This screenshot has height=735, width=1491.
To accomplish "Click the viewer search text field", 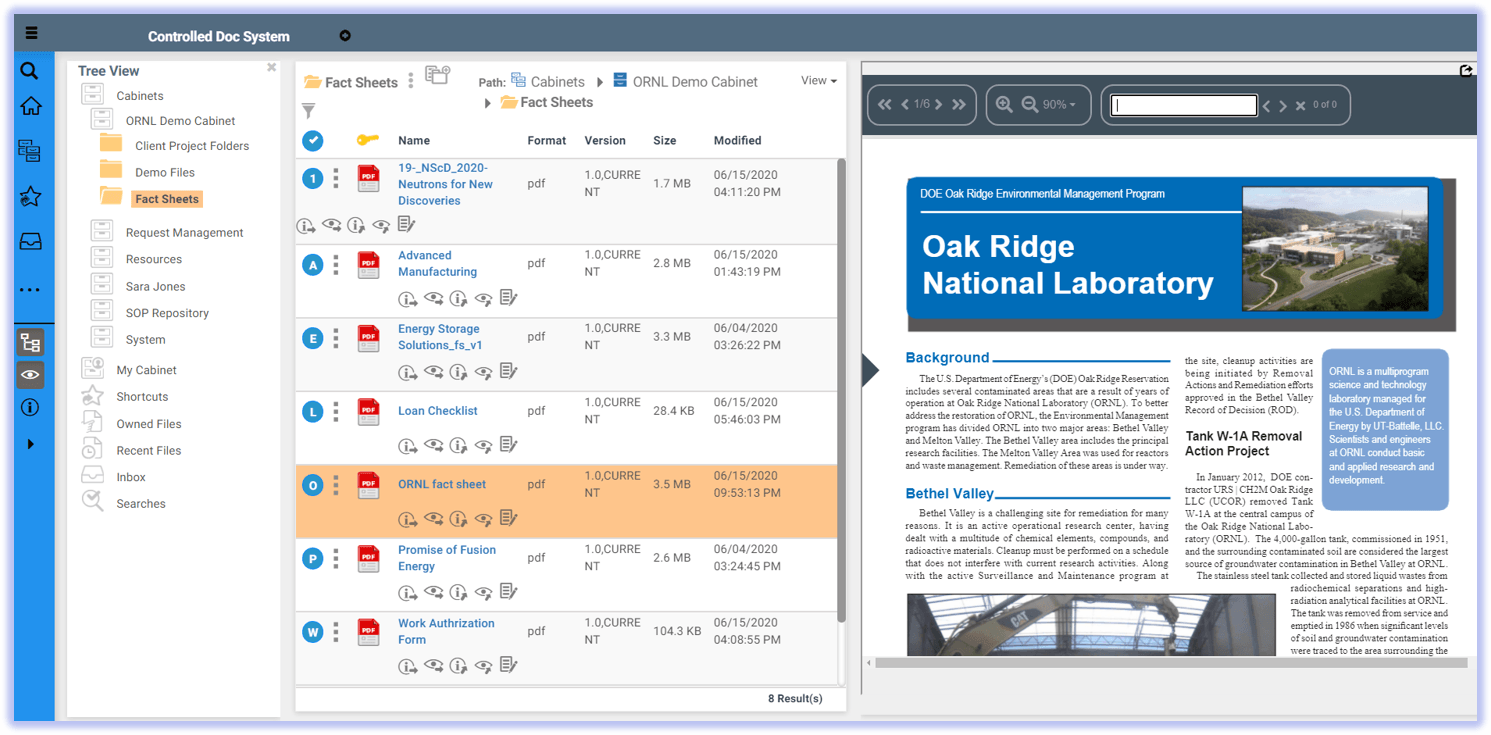I will (1184, 105).
